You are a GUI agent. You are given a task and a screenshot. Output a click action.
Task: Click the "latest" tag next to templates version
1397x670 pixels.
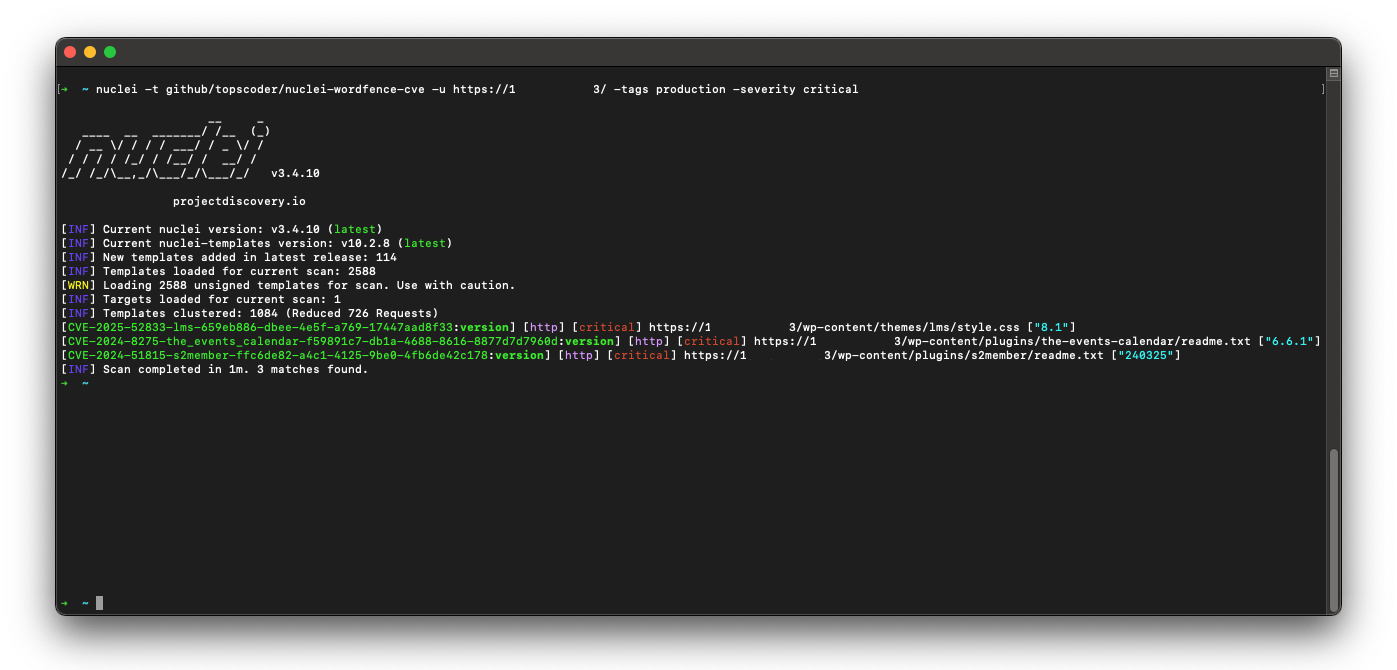(425, 242)
